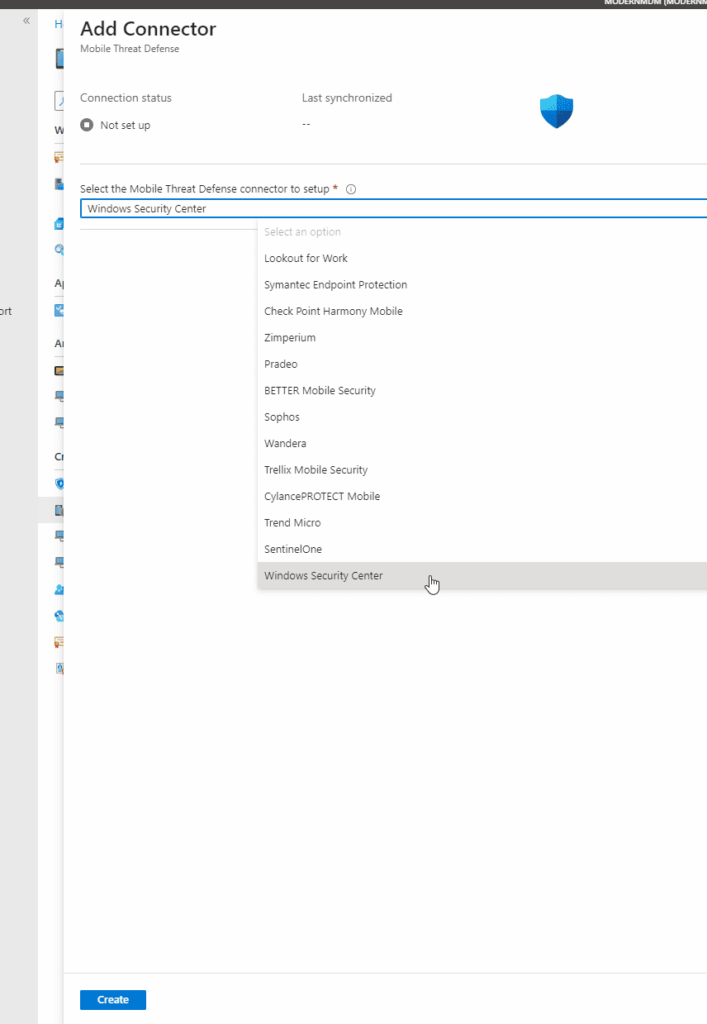707x1024 pixels.
Task: Click the Home breadcrumb link
Action: (58, 24)
